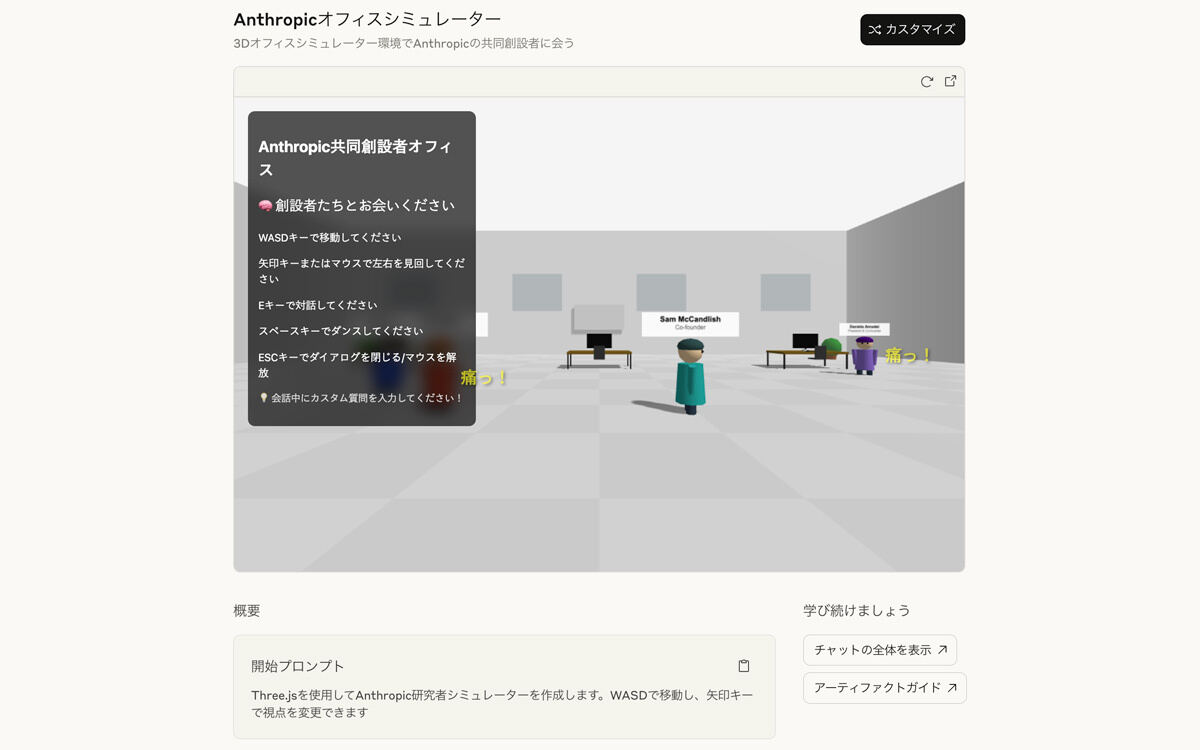Image resolution: width=1200 pixels, height=750 pixels.
Task: Open the アーティファクトガイド link
Action: tap(884, 688)
